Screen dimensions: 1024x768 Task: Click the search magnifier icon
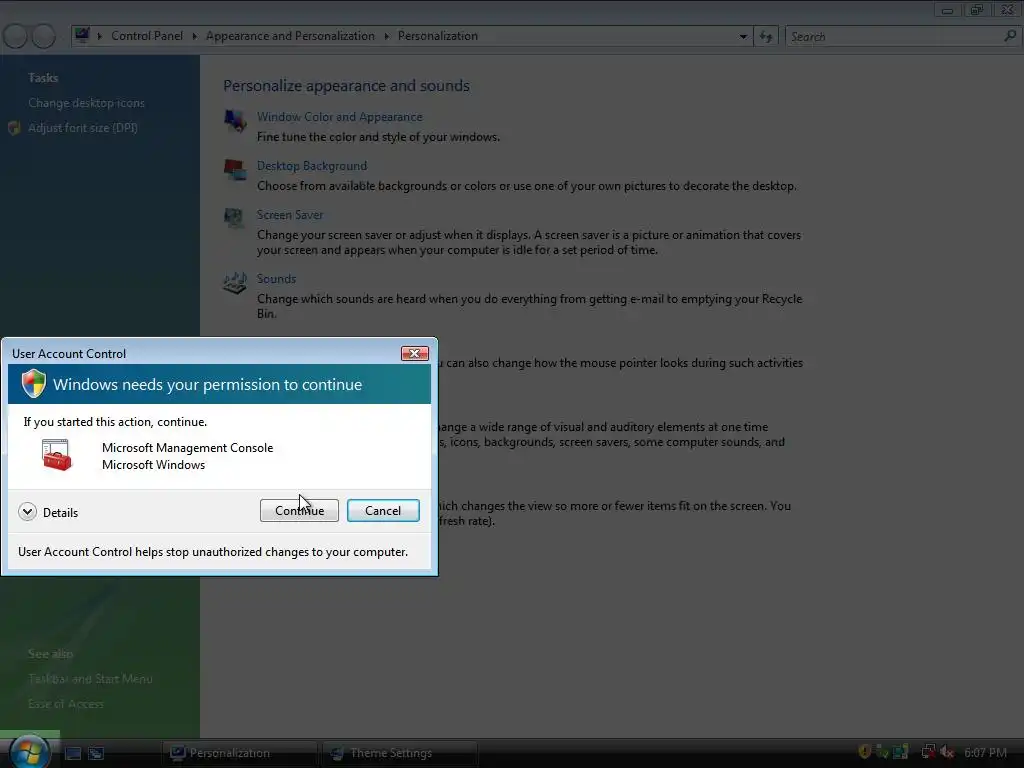click(x=1010, y=36)
